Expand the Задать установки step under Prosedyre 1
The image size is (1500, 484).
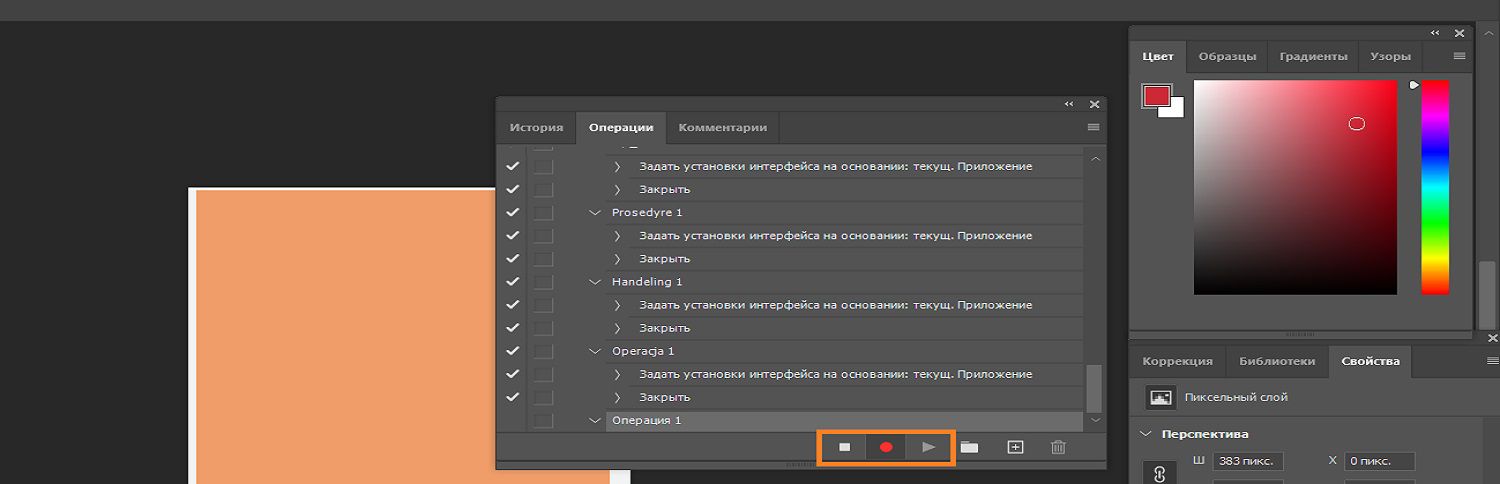coord(617,236)
